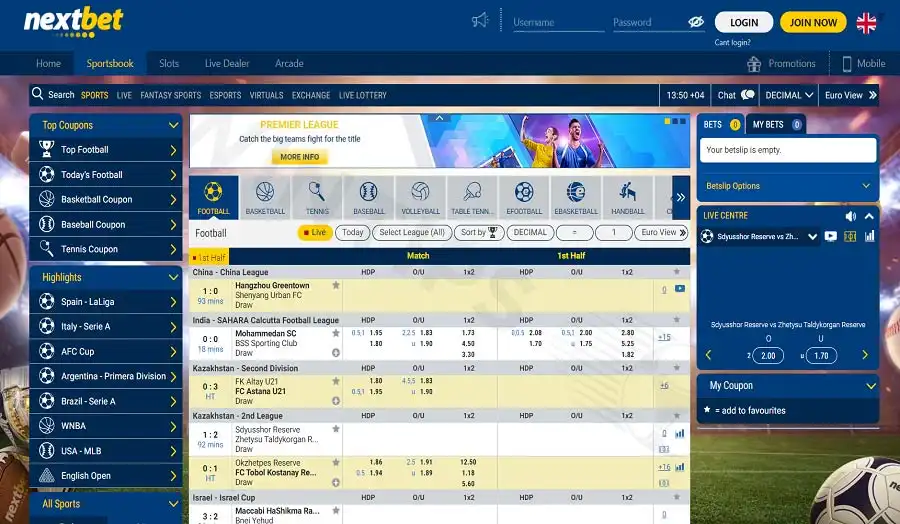The height and width of the screenshot is (524, 900).
Task: Favourite the China League star
Action: click(x=677, y=271)
